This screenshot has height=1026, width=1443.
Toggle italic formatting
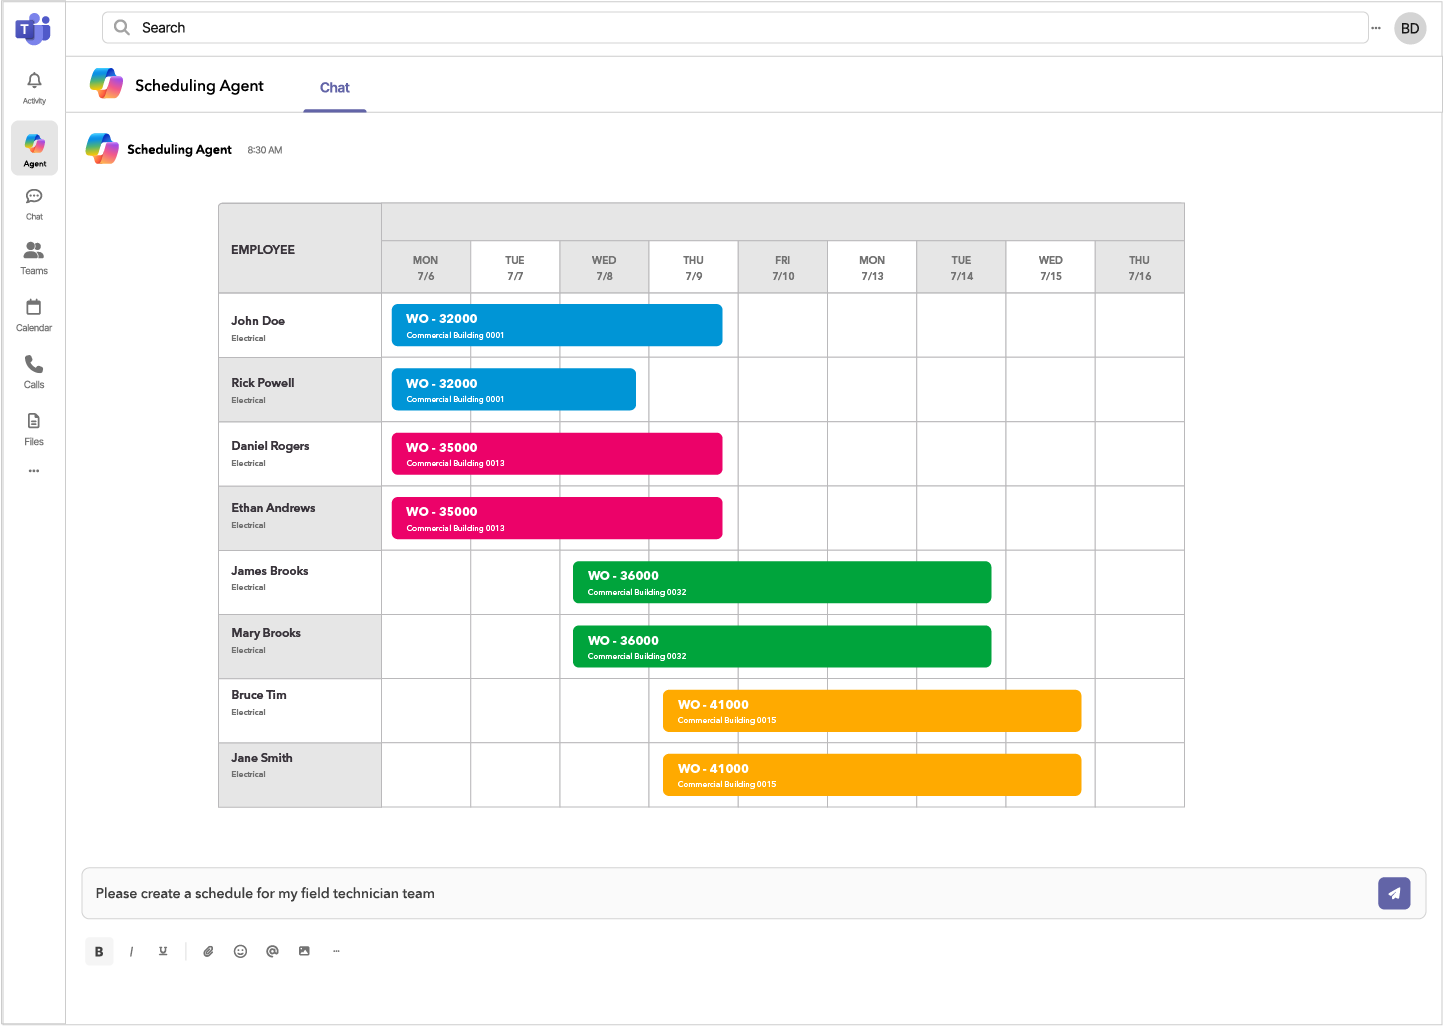131,952
